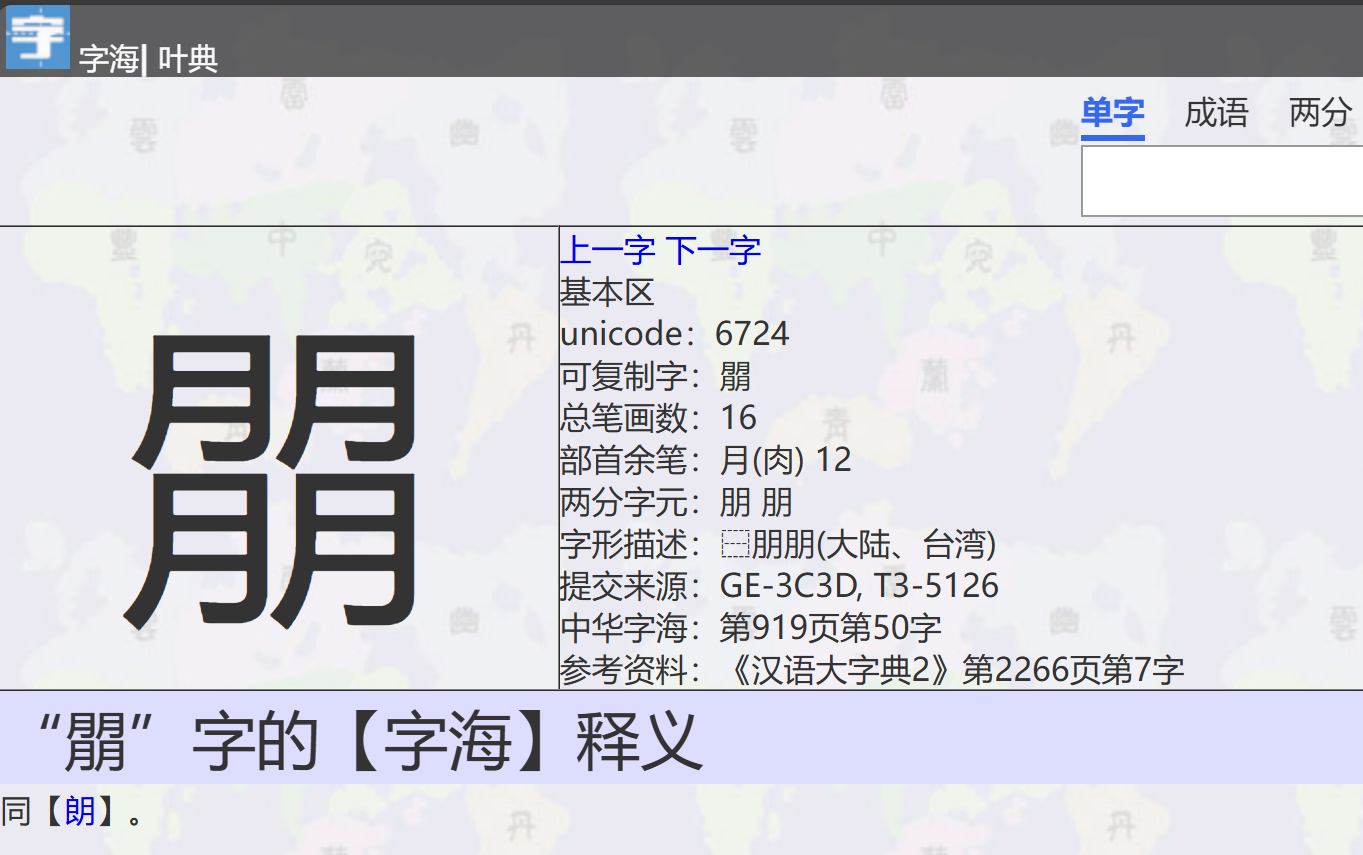
Task: Click the 字海 logo icon
Action: (x=38, y=37)
